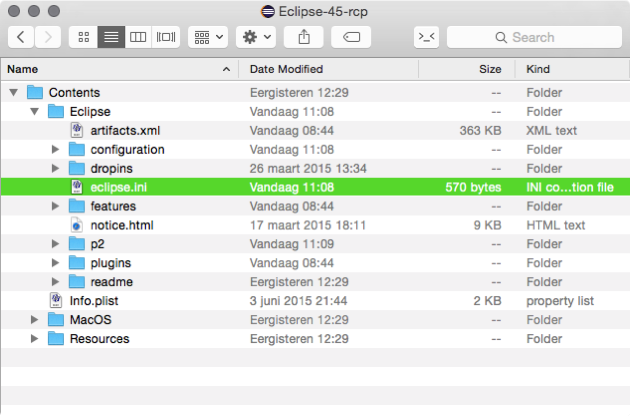
Task: Open the gear Action menu
Action: click(x=256, y=37)
